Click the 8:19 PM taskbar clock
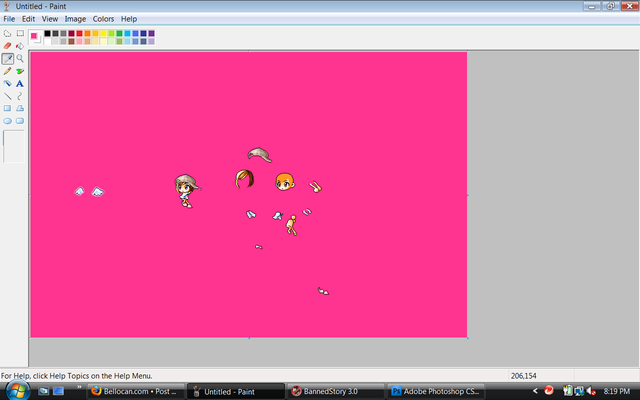Viewport: 640px width, 400px height. tap(616, 391)
